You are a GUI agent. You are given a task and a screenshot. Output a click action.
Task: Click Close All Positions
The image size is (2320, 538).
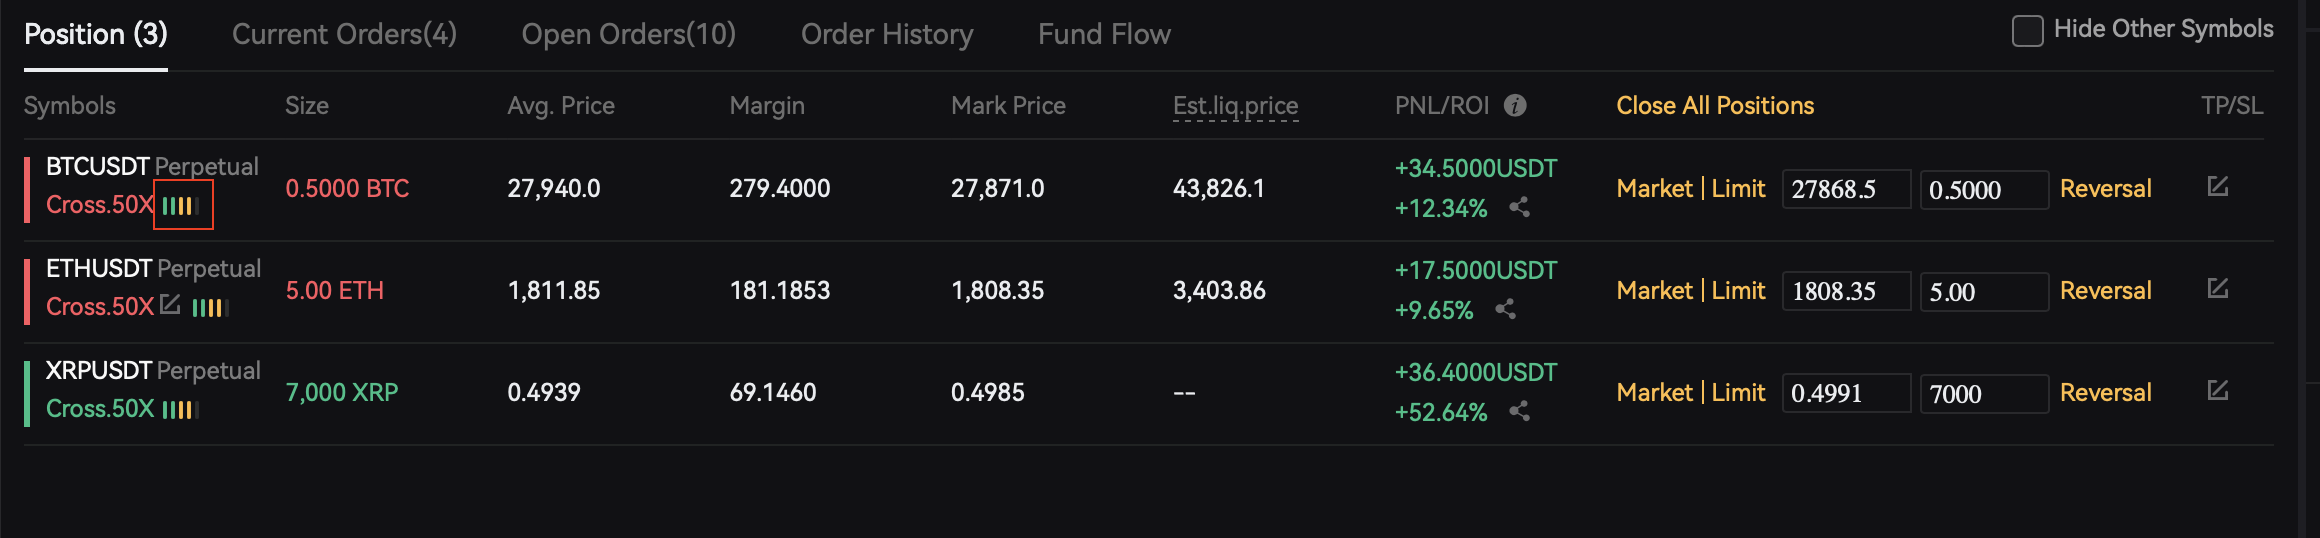pyautogui.click(x=1715, y=105)
